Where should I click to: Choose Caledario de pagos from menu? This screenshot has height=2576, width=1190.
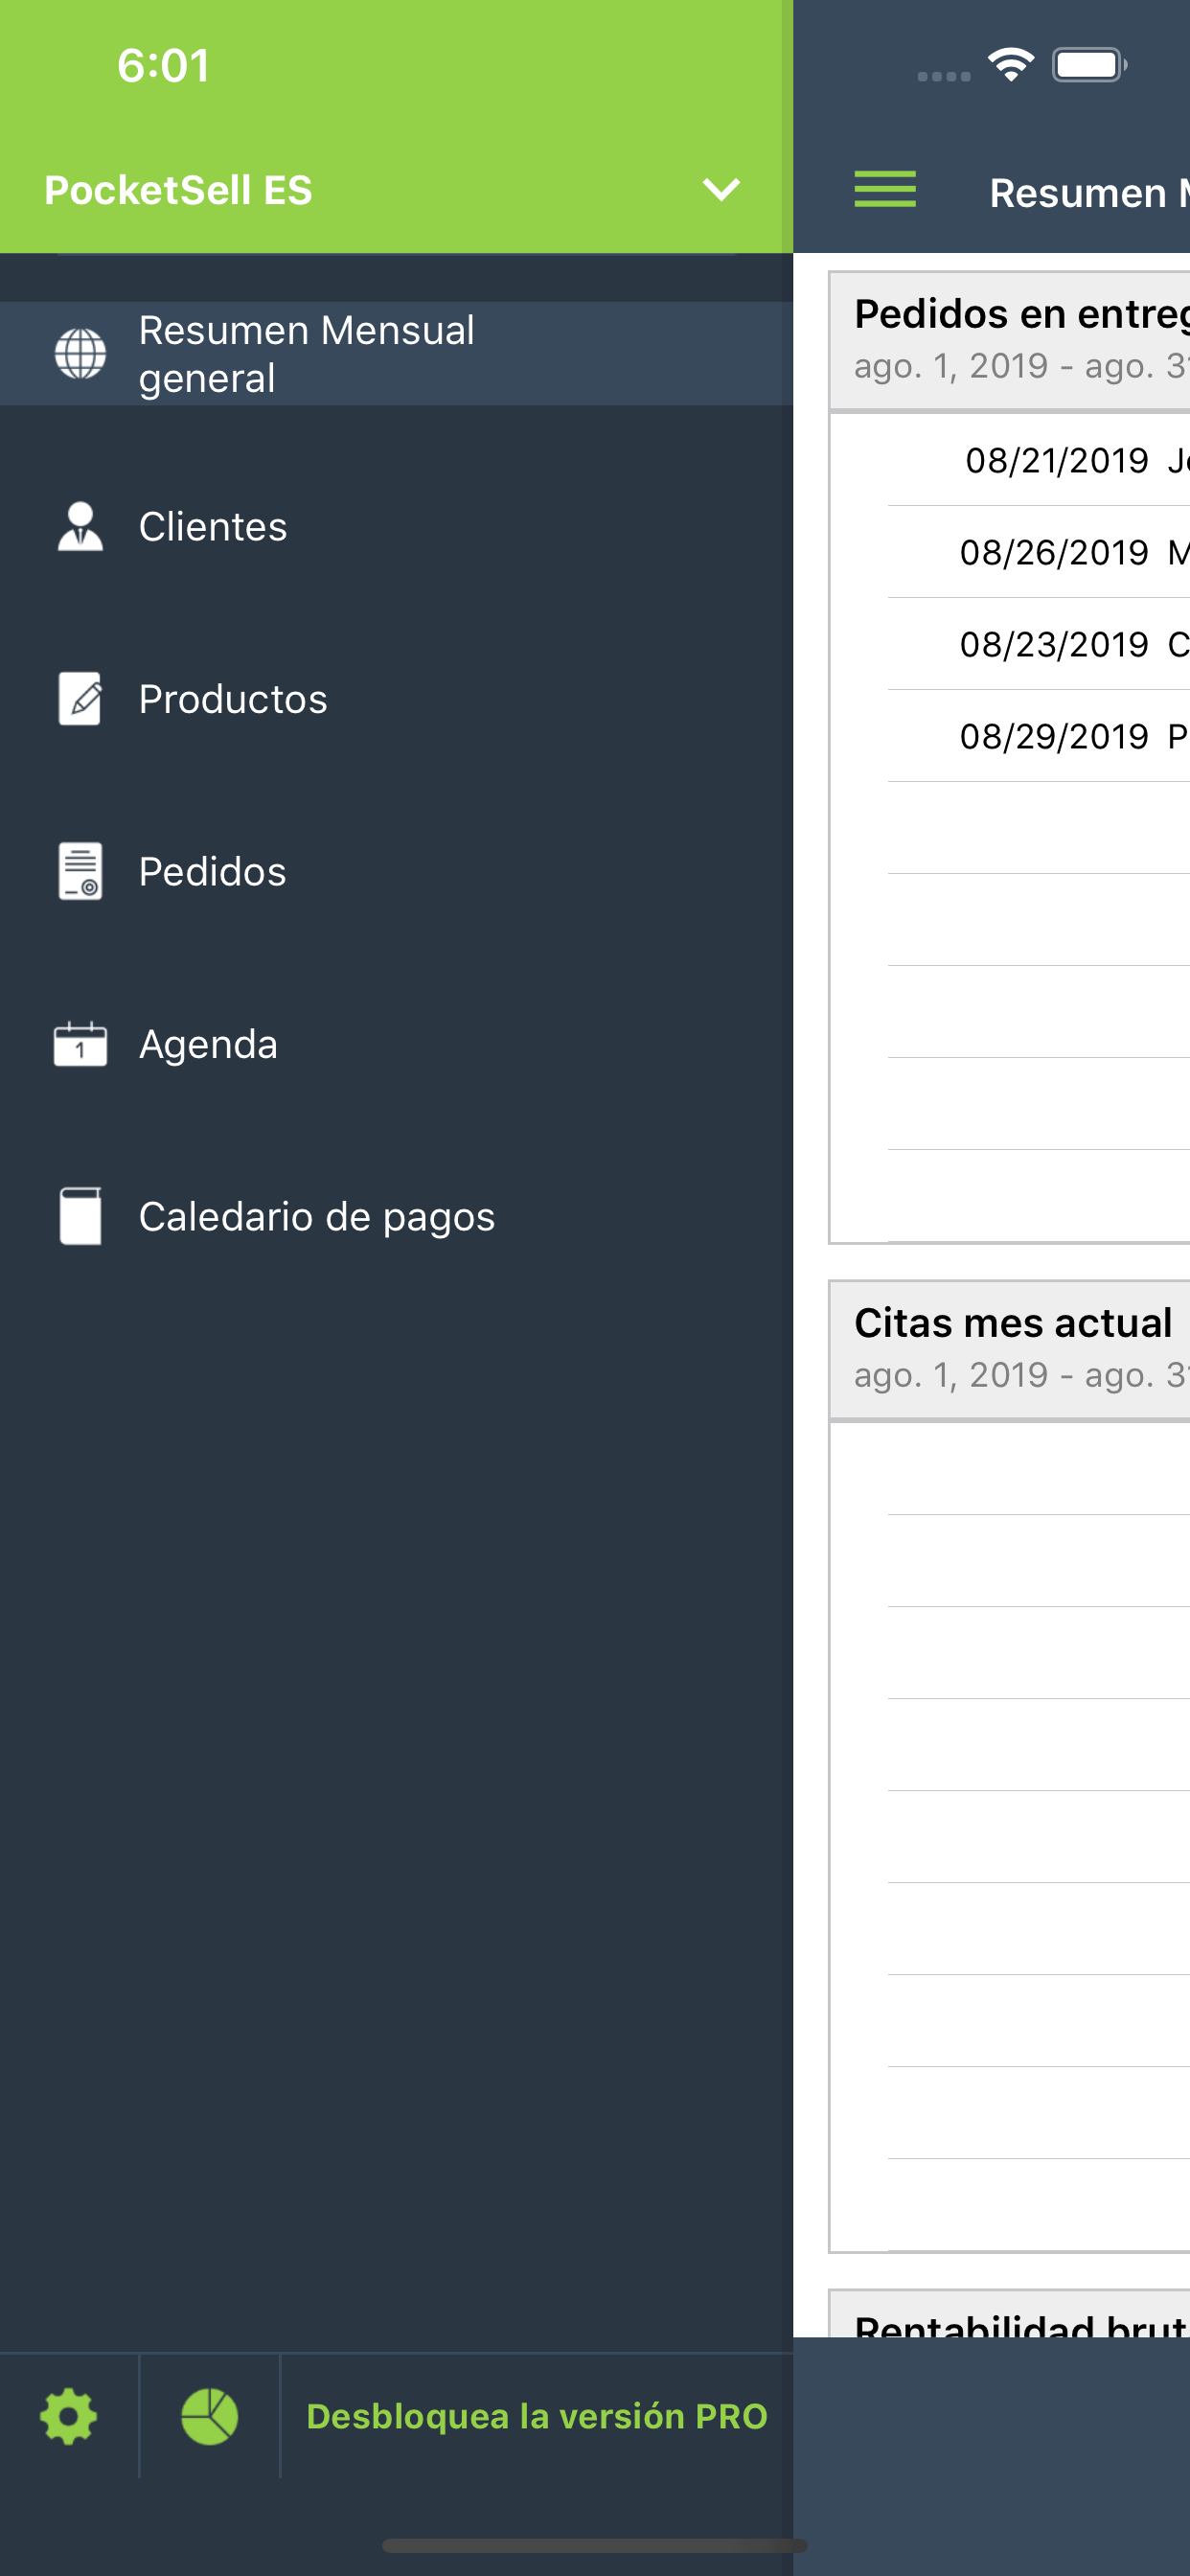316,1216
